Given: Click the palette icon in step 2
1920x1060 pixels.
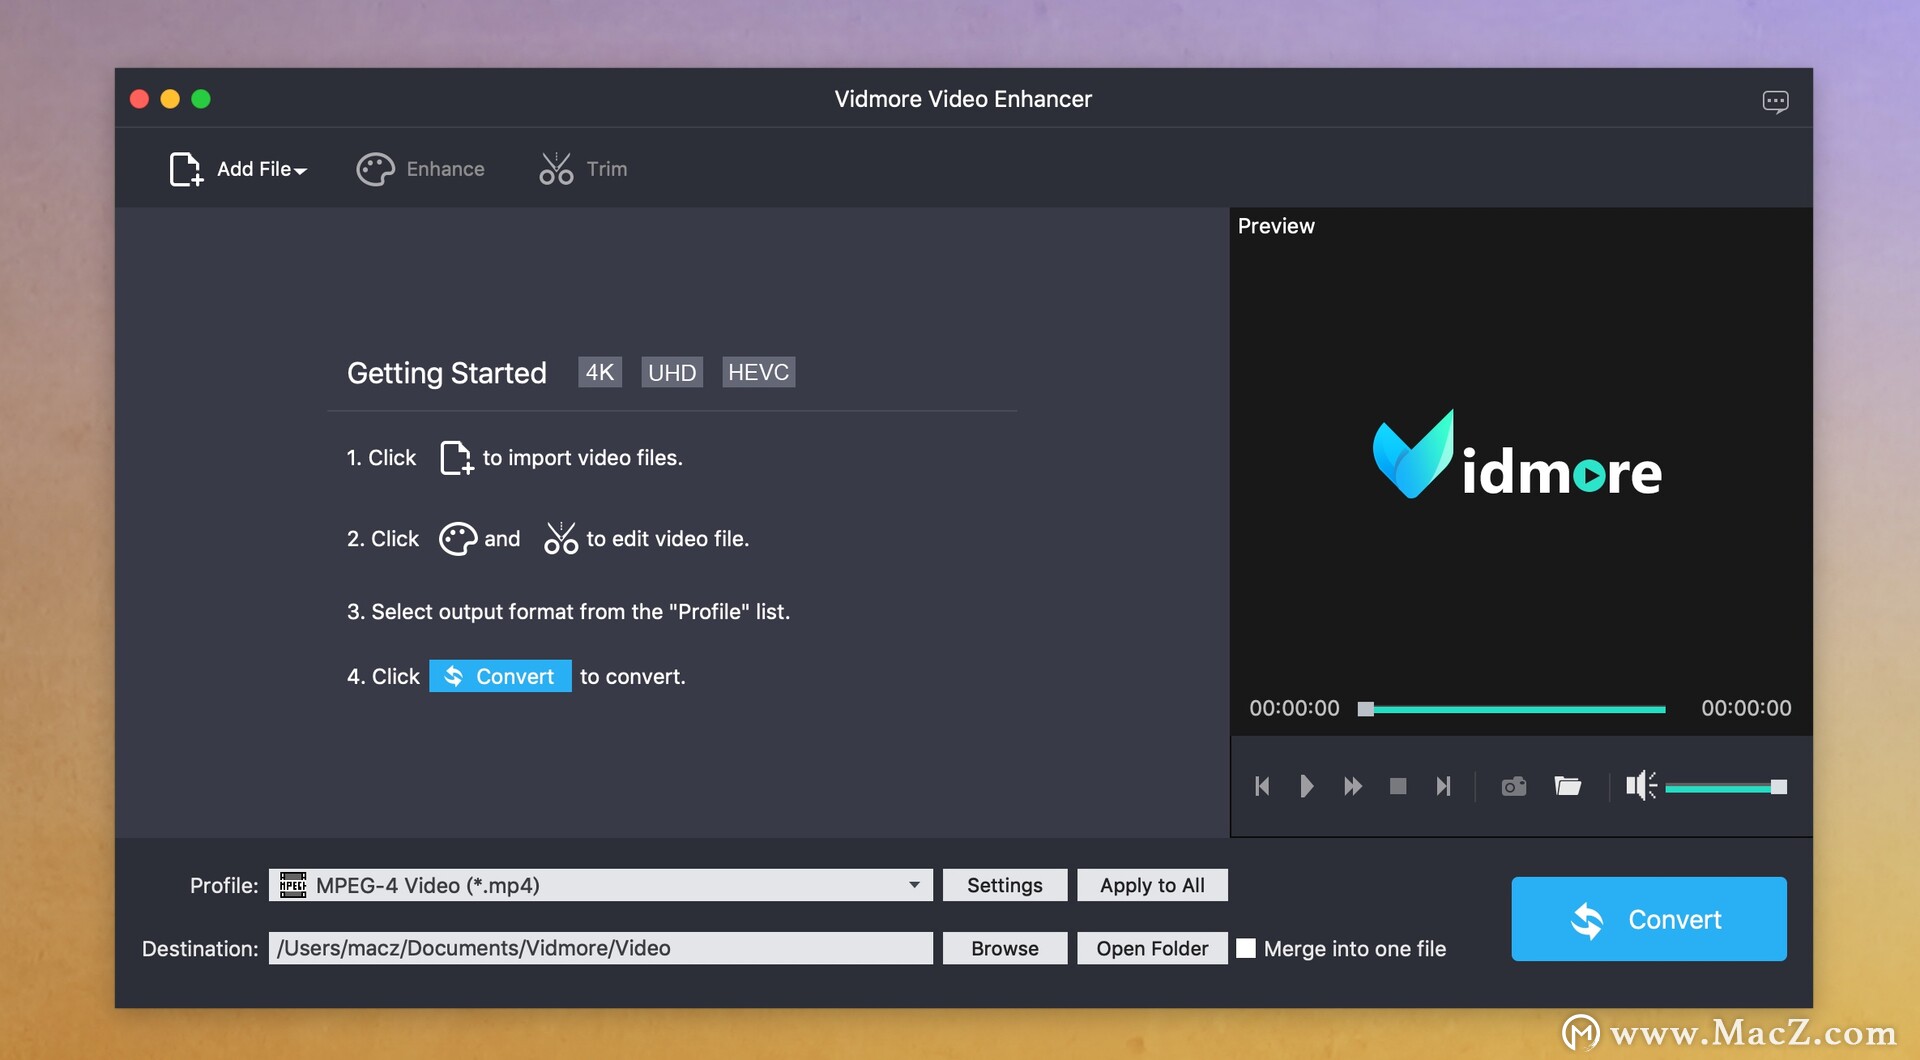Looking at the screenshot, I should [x=458, y=539].
